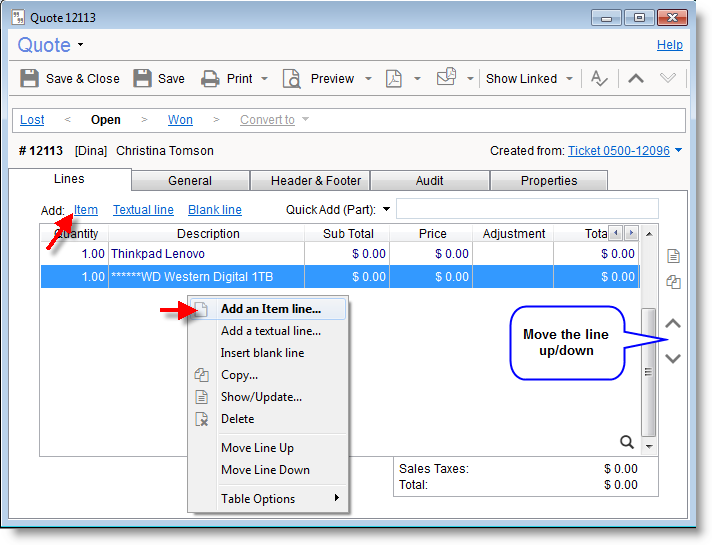Click the Ticket 0500-12096 link
This screenshot has height=545, width=712.
click(x=618, y=151)
